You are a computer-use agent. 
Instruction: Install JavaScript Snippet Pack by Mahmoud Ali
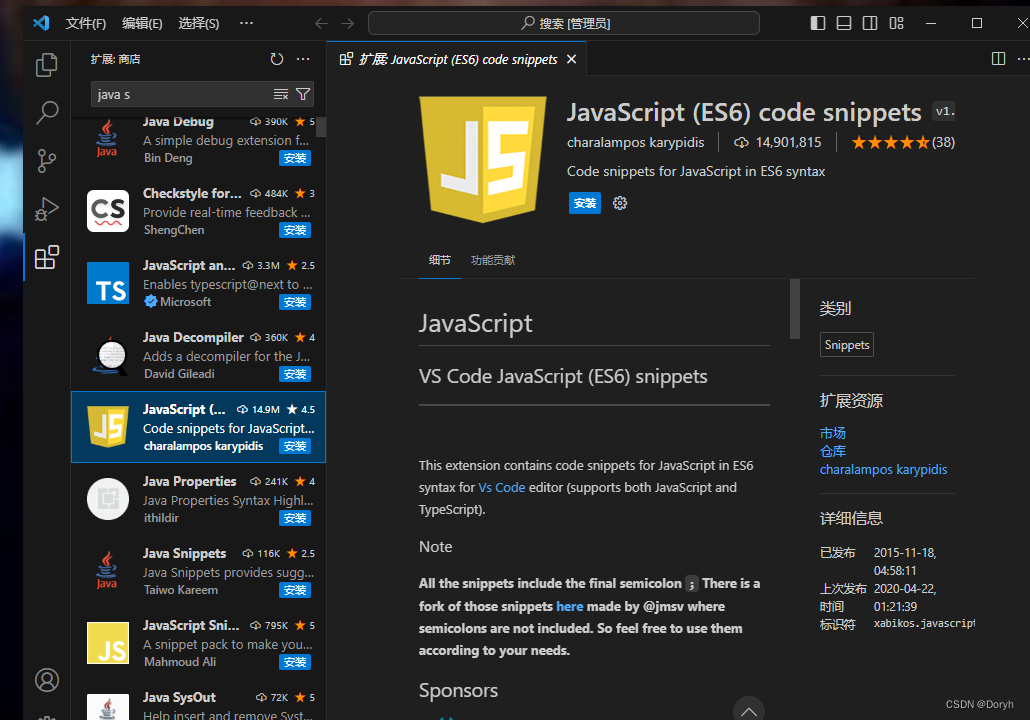295,662
